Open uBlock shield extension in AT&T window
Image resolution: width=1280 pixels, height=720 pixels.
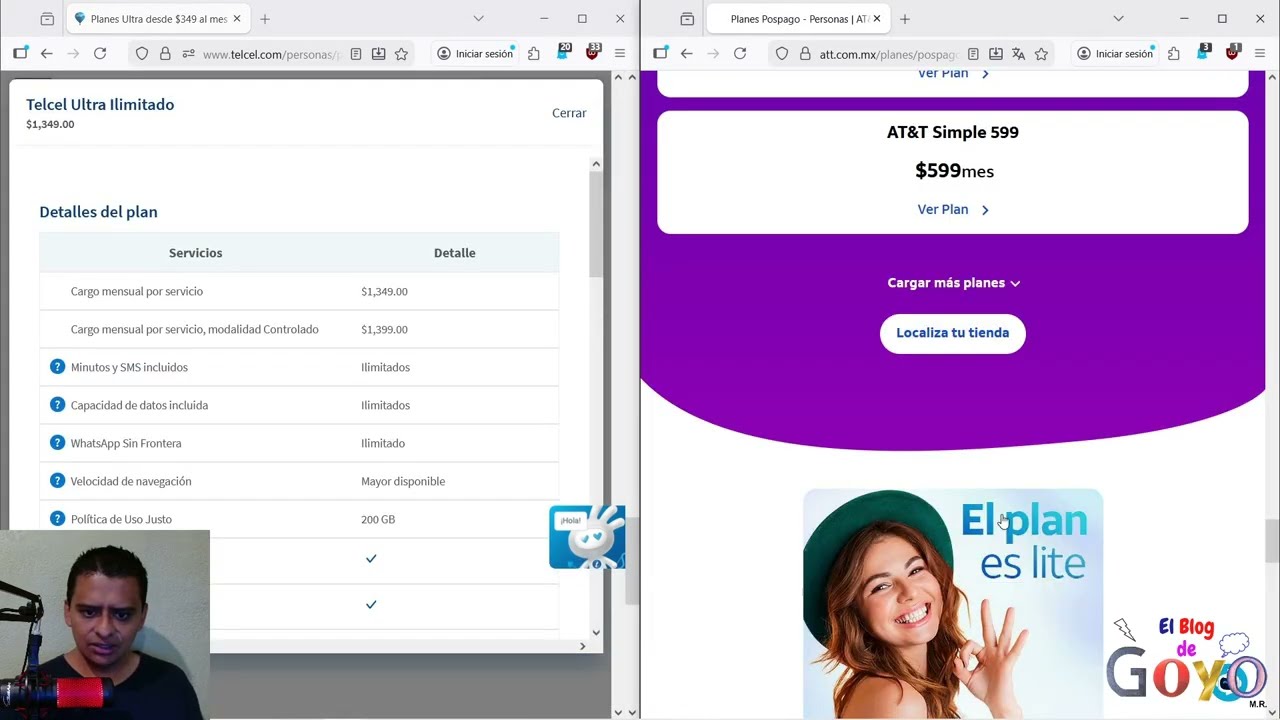click(x=1233, y=52)
